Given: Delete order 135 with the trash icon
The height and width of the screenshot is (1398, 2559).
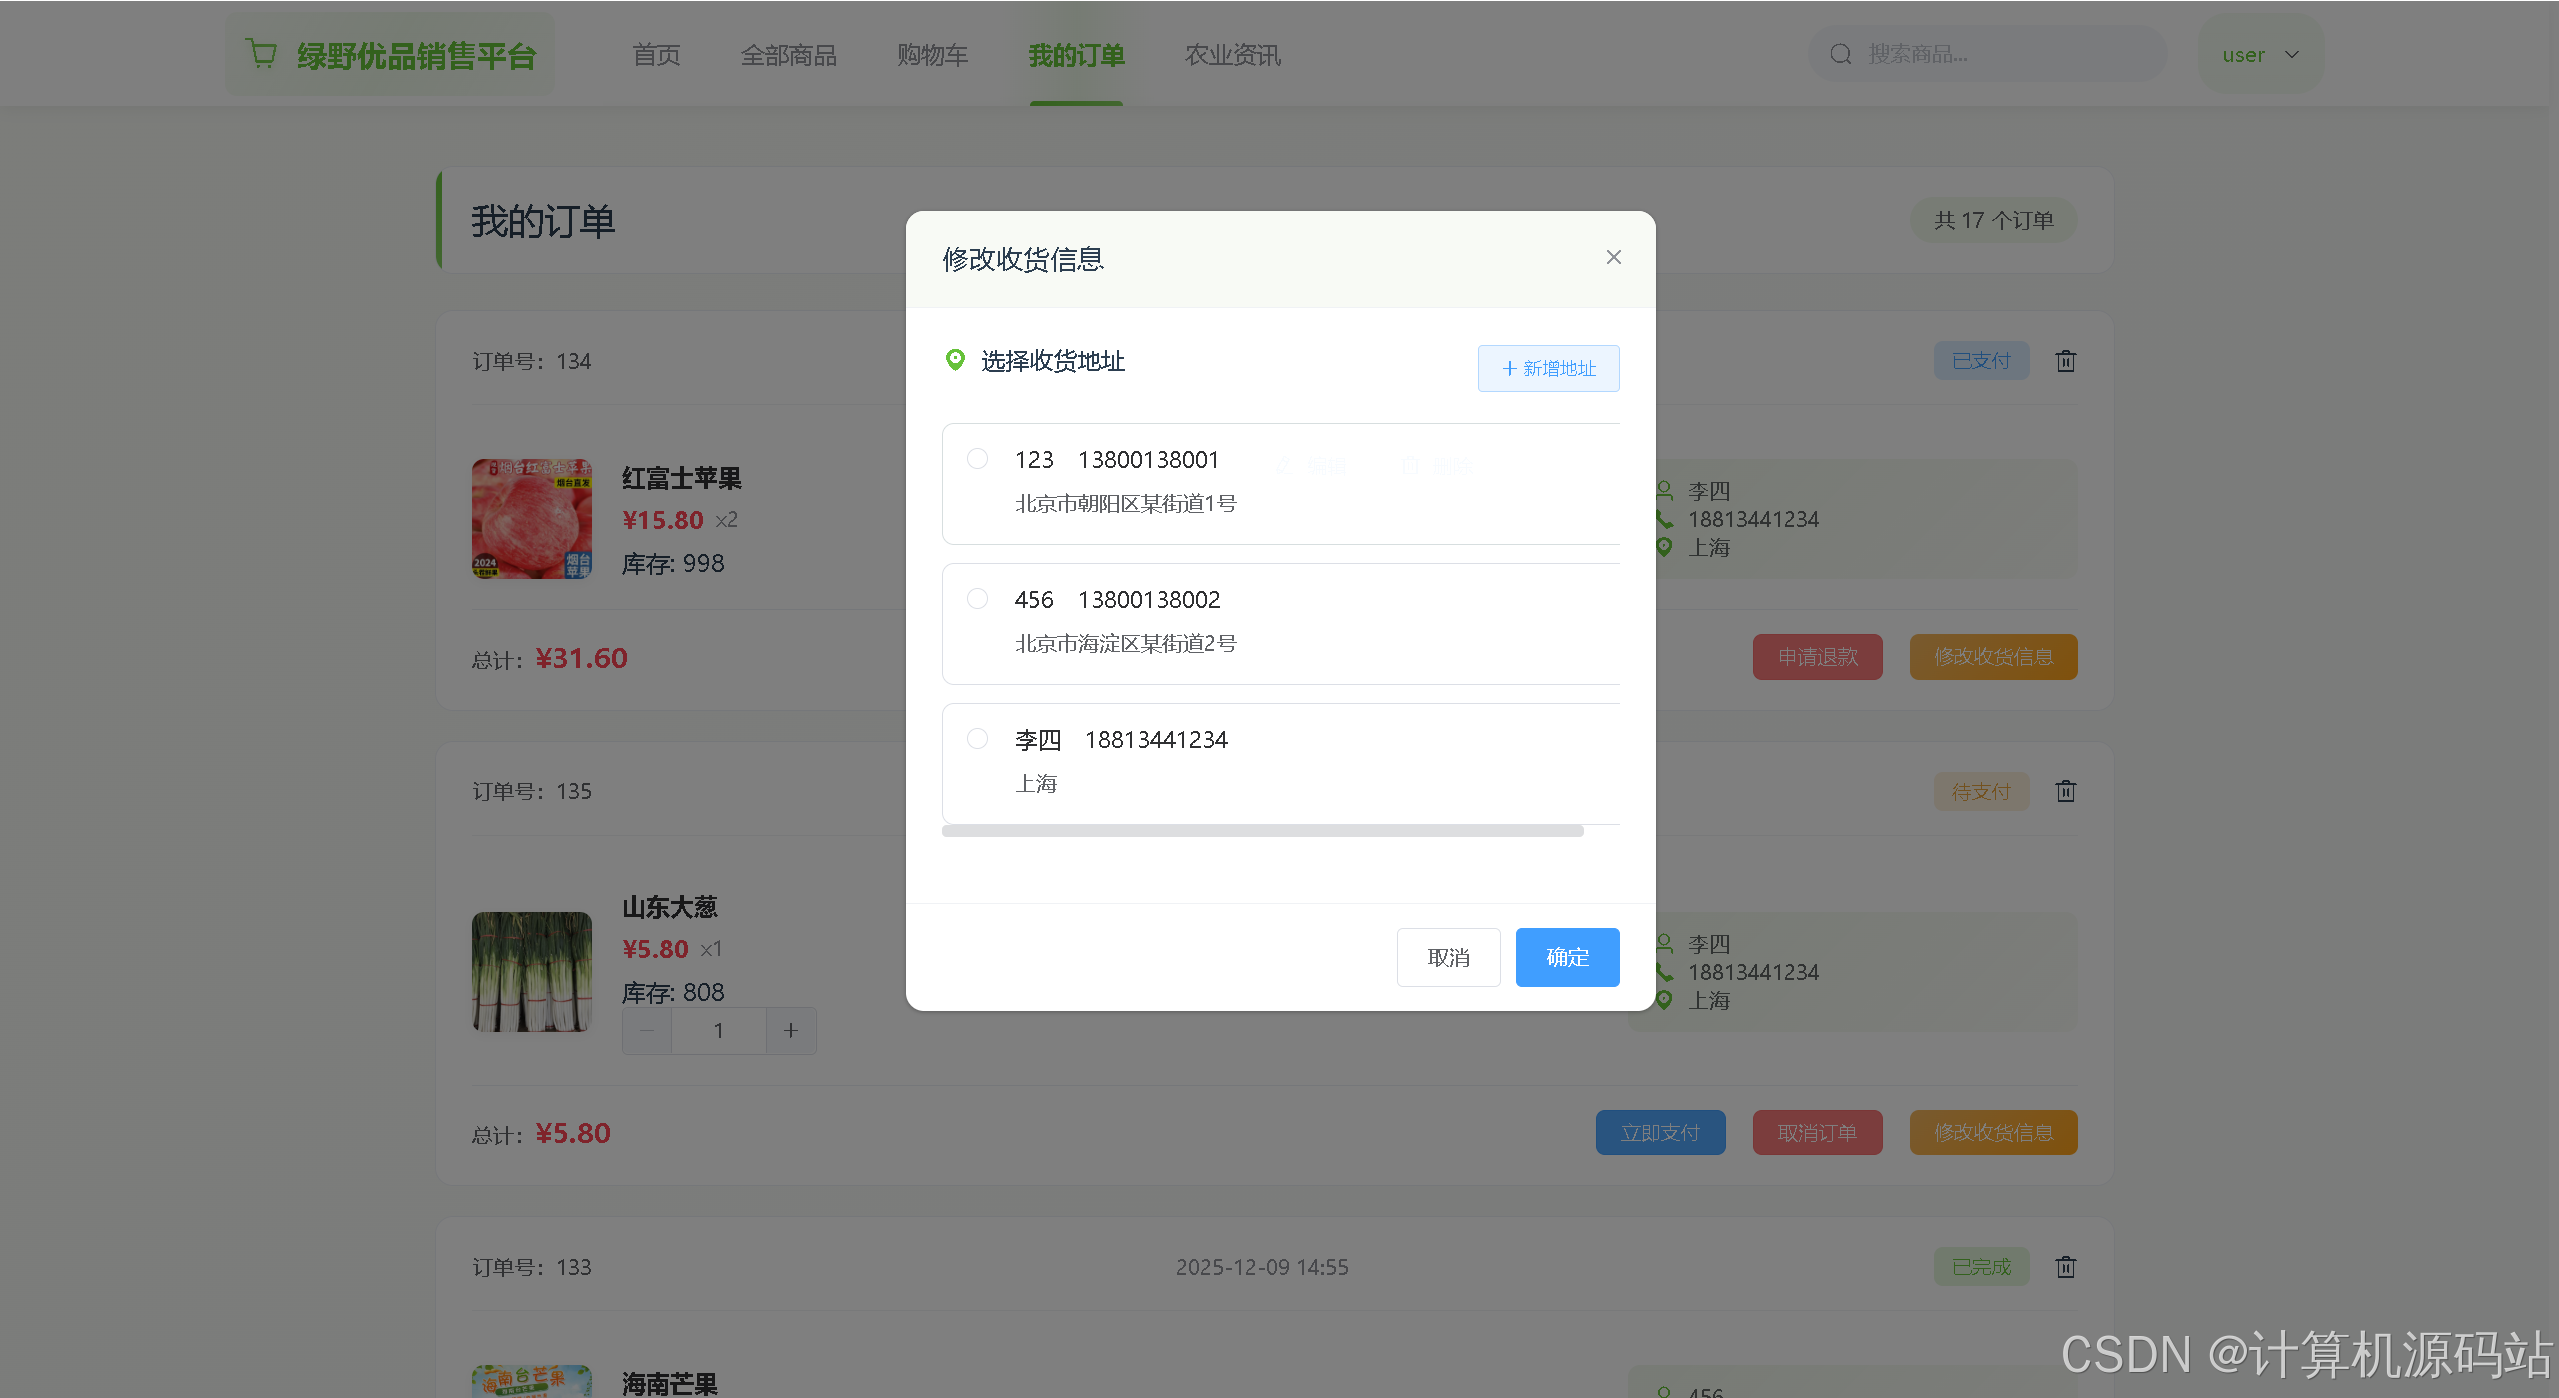Looking at the screenshot, I should (x=2065, y=791).
